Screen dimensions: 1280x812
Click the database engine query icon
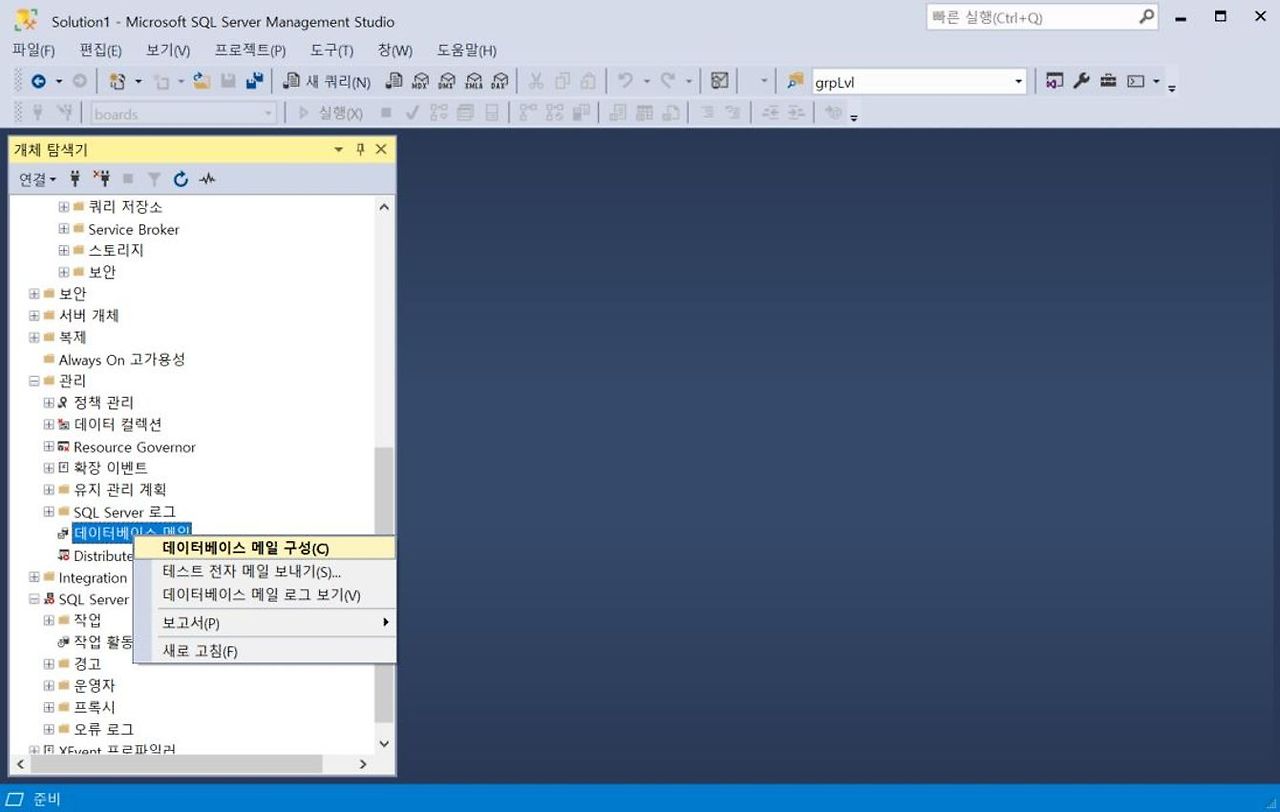(394, 82)
